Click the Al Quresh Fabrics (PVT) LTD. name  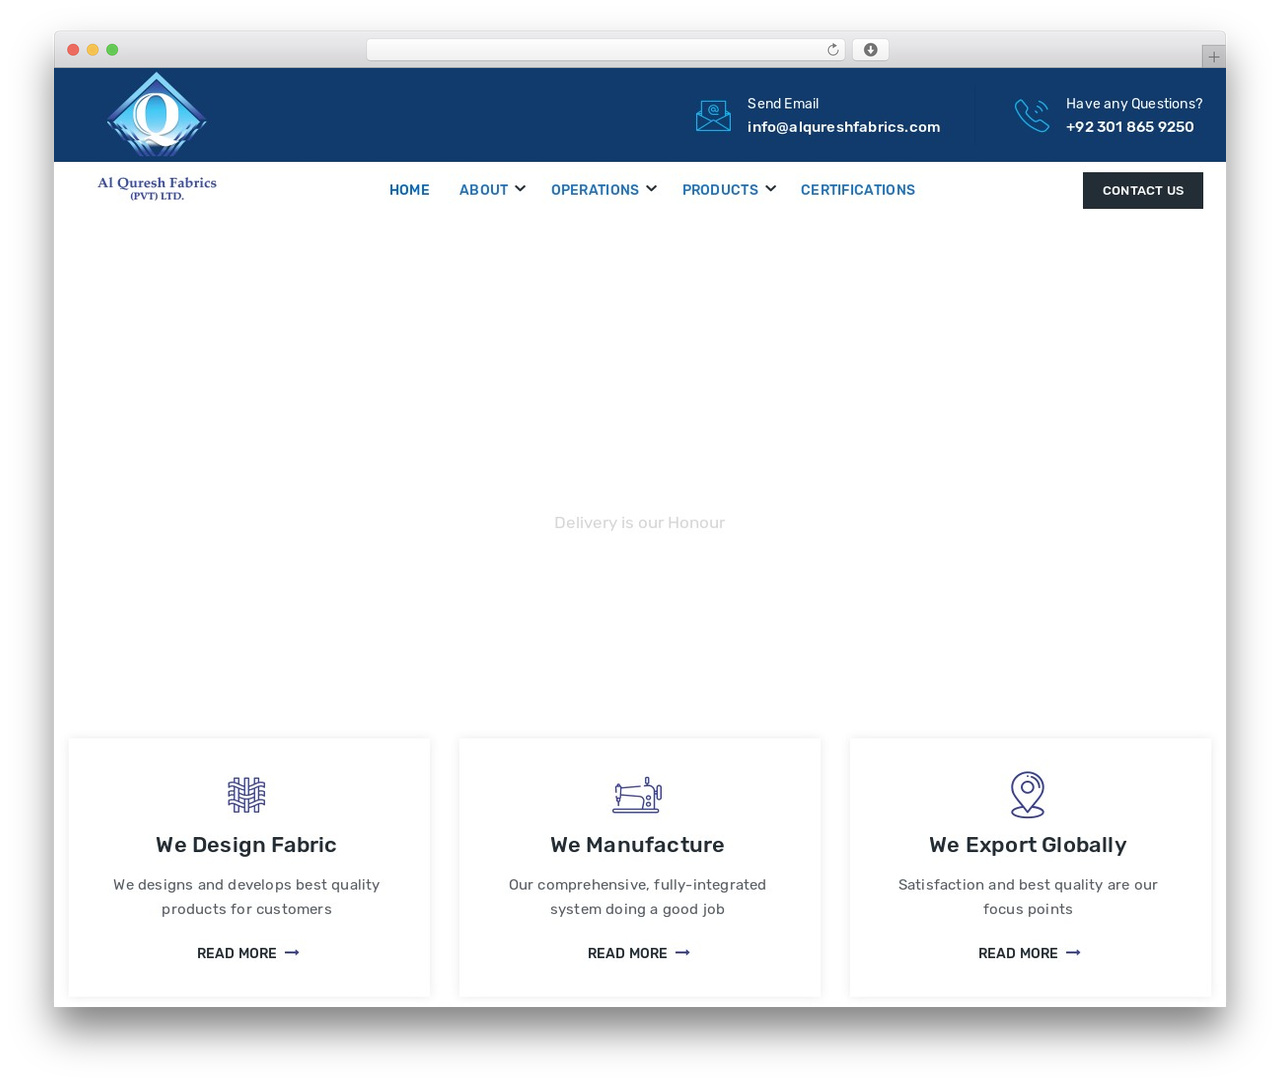coord(157,188)
